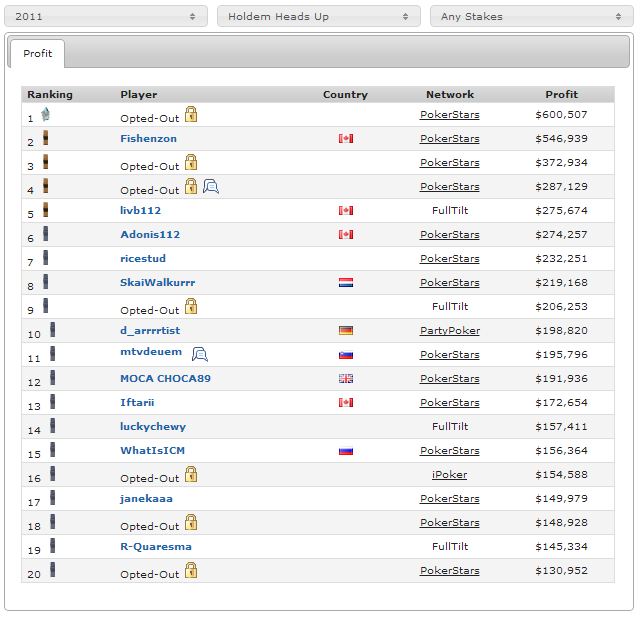This screenshot has width=640, height=618.
Task: Select the Profit tab
Action: point(38,53)
